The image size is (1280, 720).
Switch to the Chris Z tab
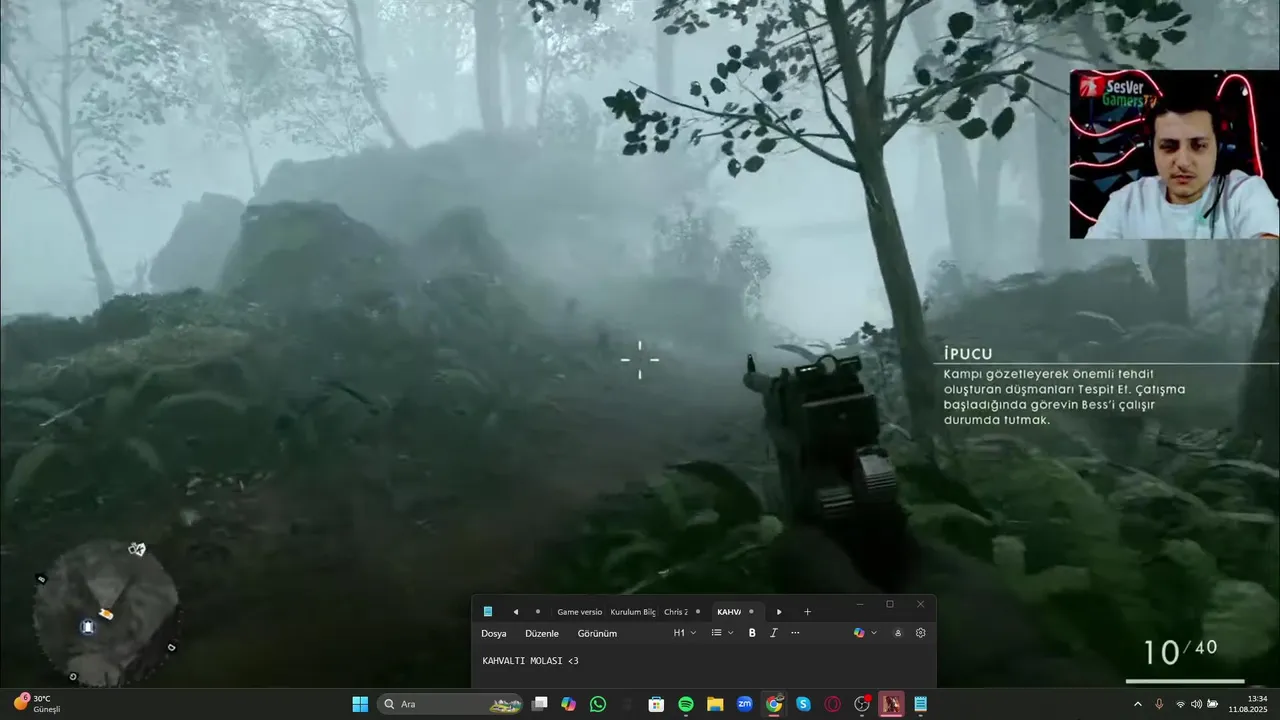(x=676, y=612)
